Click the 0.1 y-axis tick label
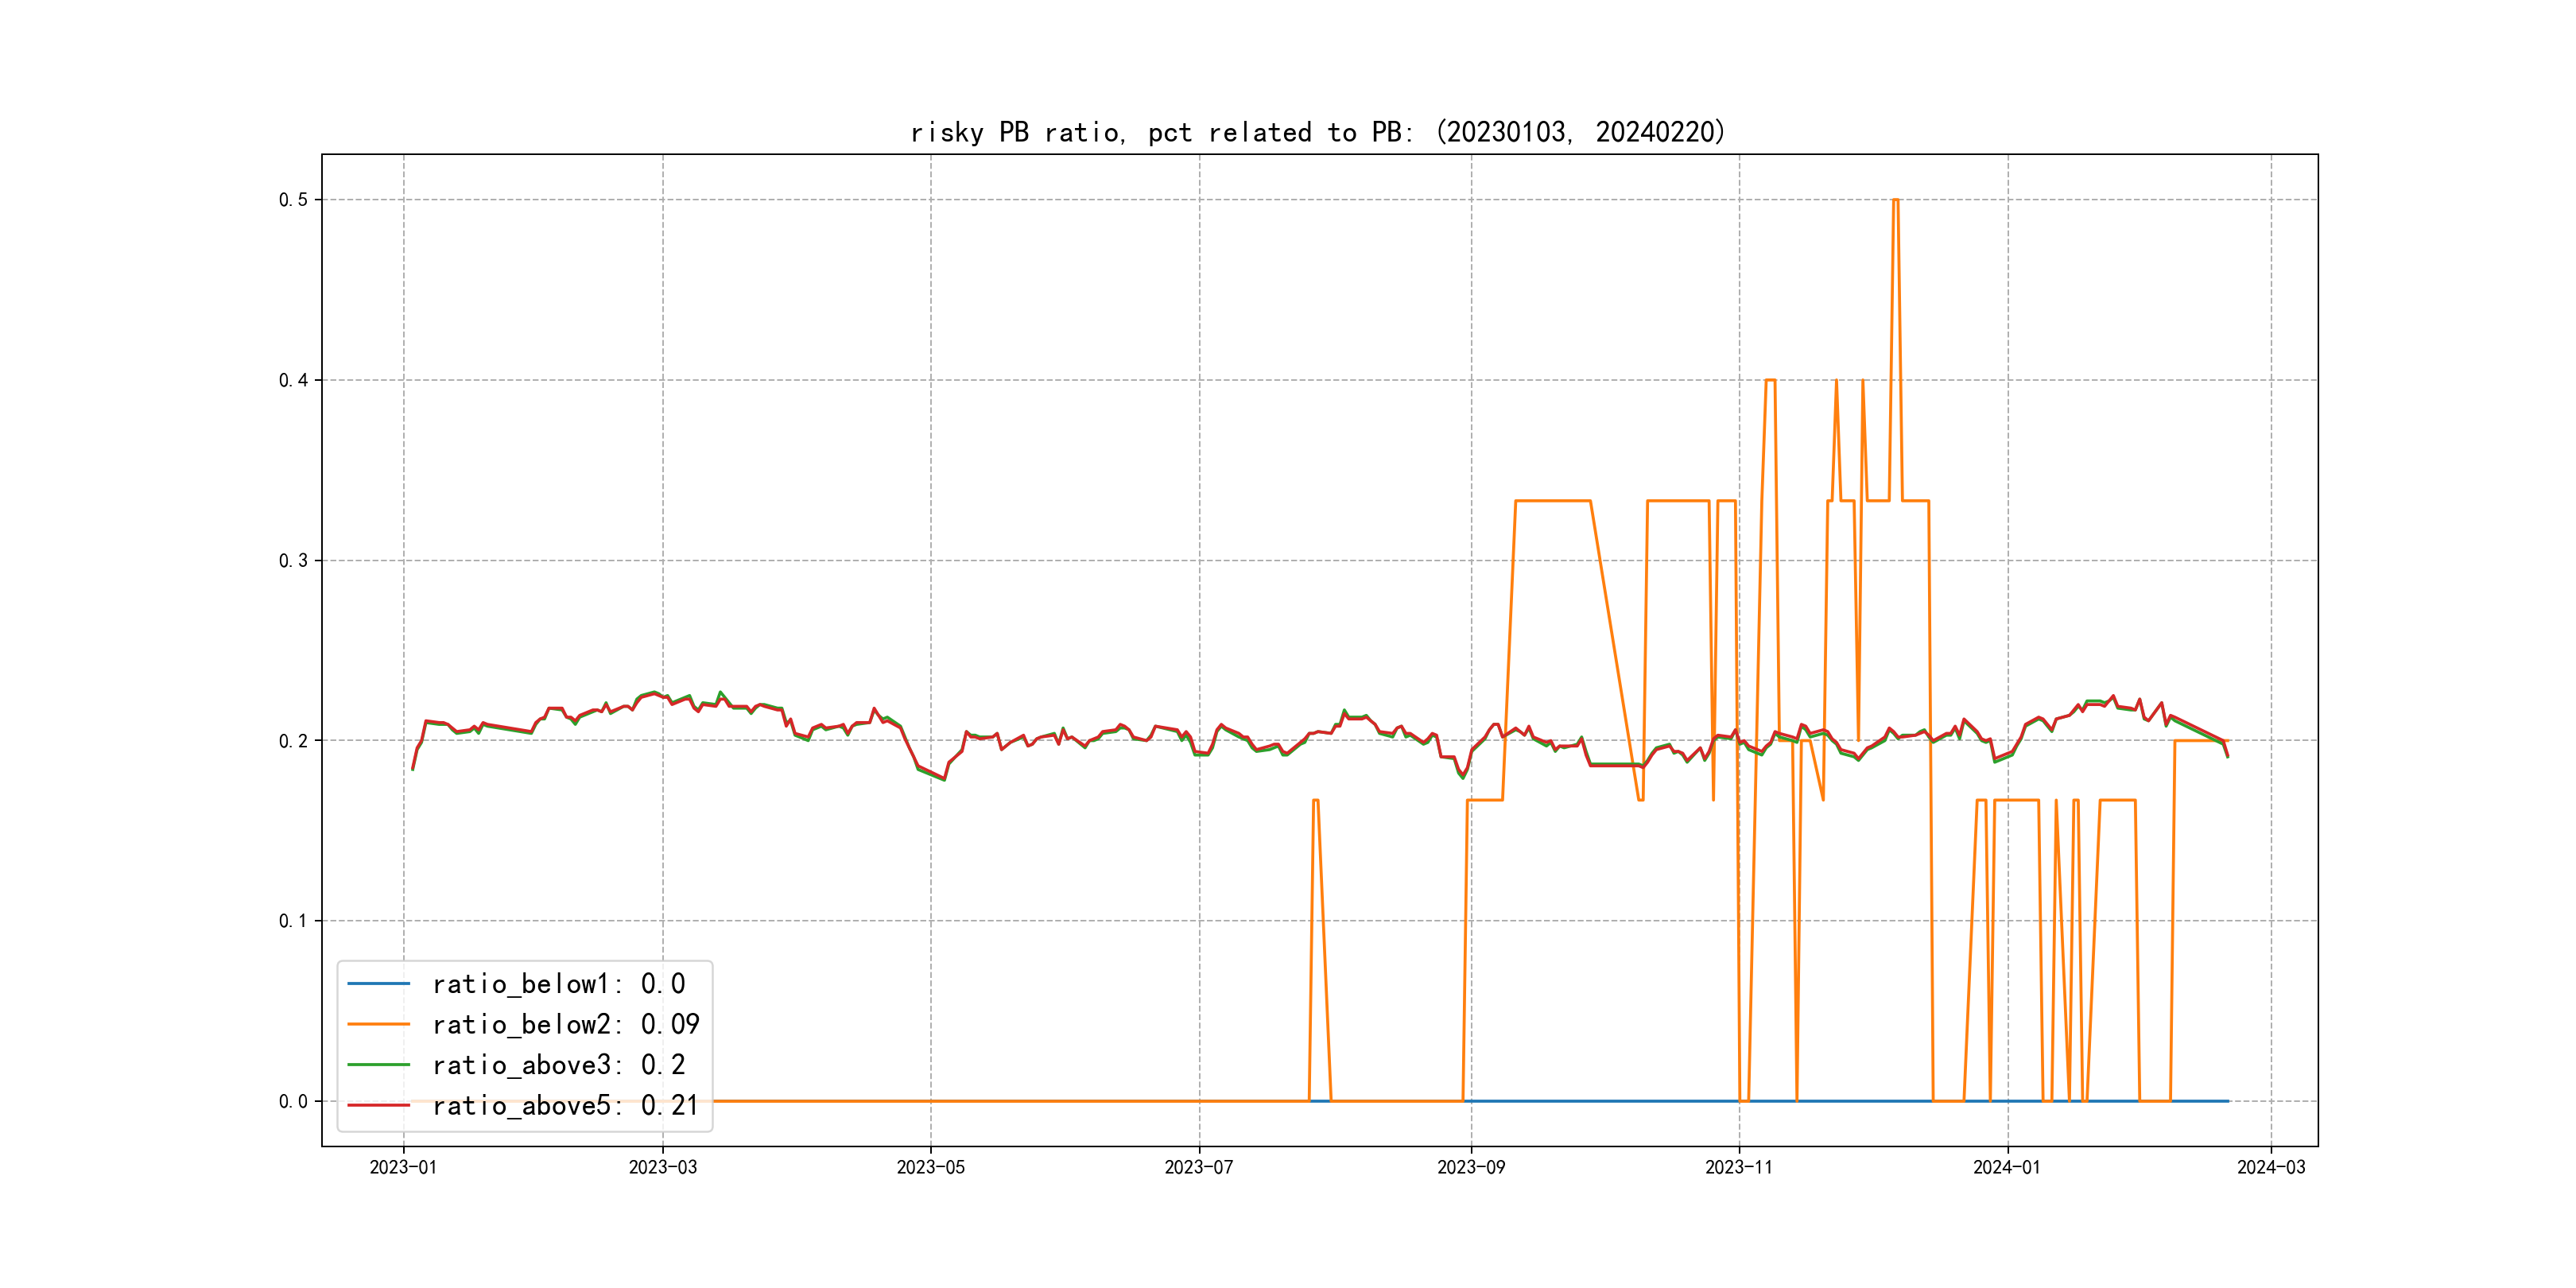Image resolution: width=2576 pixels, height=1288 pixels. 293,921
